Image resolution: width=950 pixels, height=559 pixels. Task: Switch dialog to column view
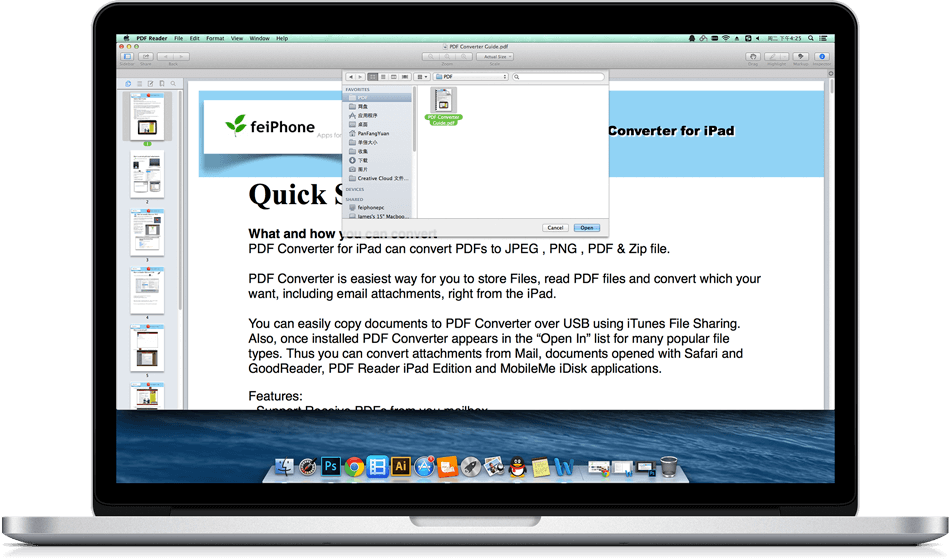(394, 77)
